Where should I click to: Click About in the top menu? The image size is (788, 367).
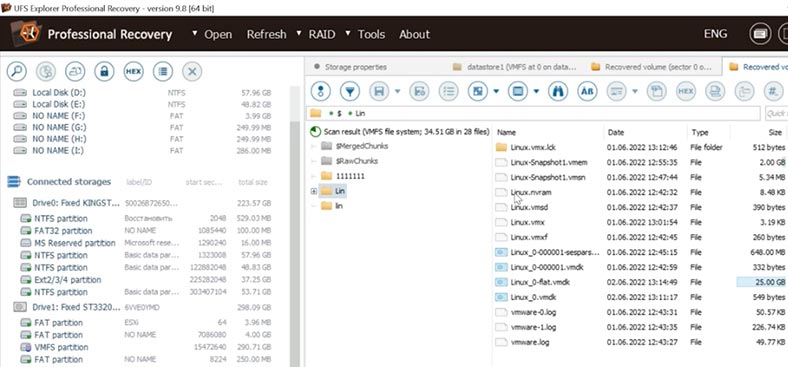point(415,34)
